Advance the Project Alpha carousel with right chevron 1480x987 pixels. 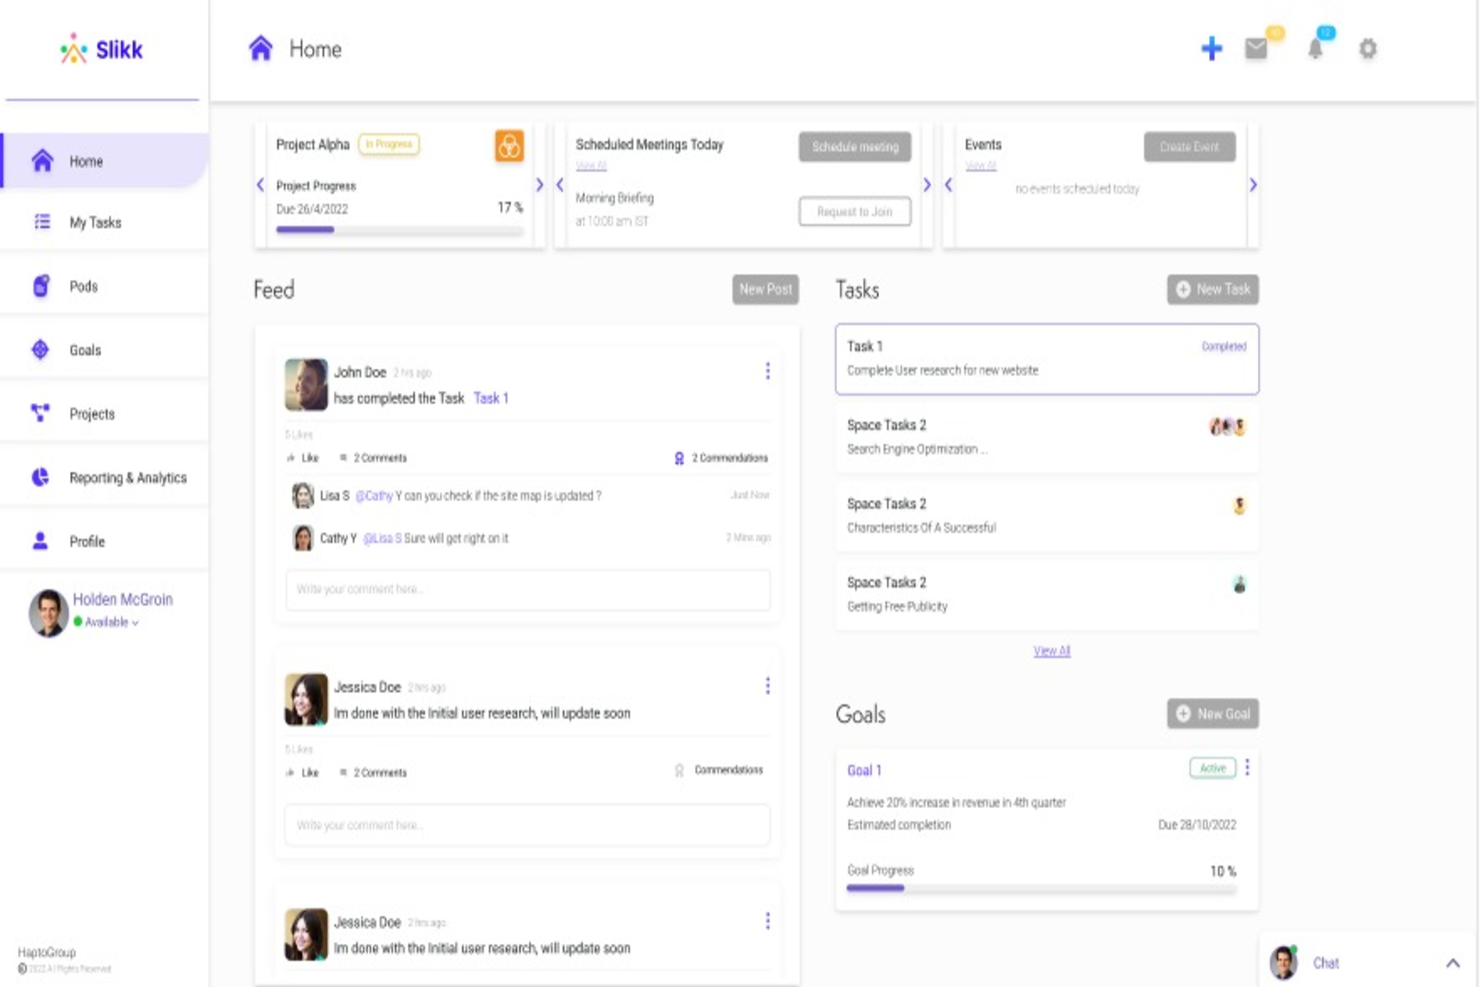(x=540, y=185)
